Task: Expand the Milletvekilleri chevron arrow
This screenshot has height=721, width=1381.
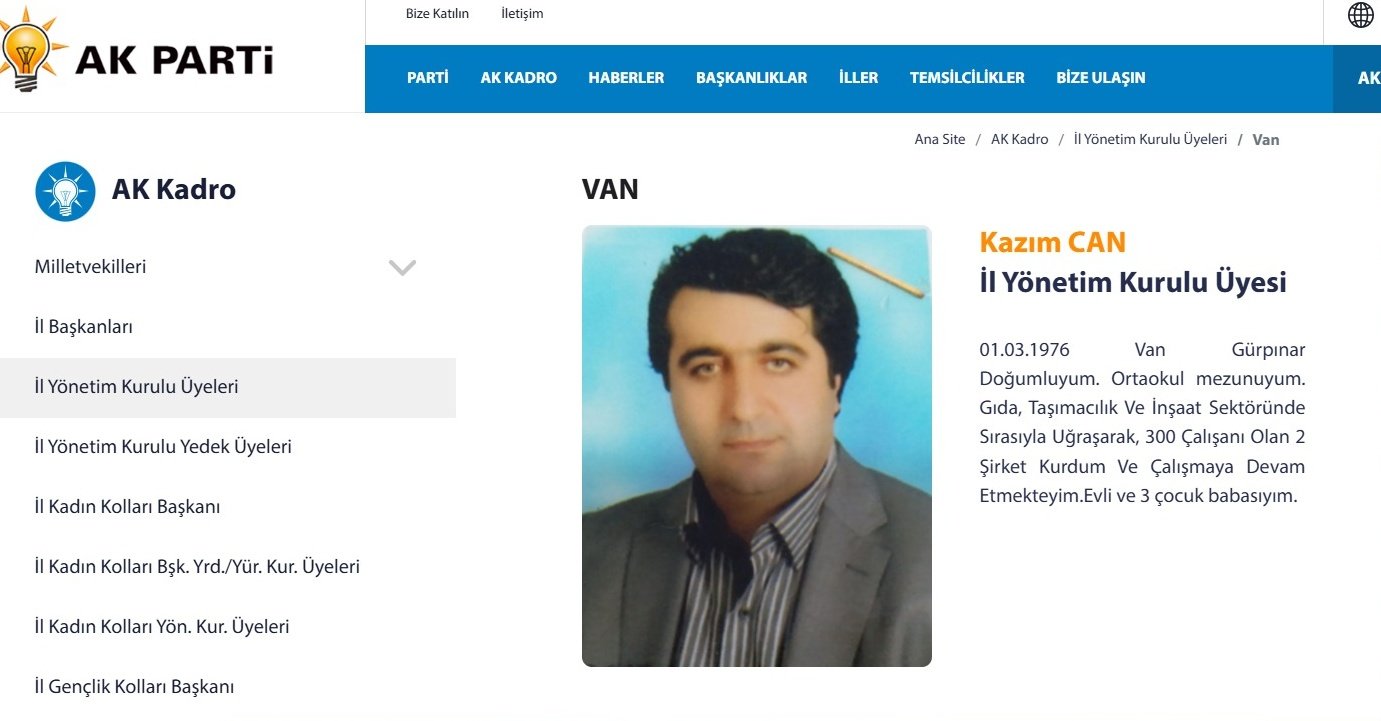Action: pos(402,267)
